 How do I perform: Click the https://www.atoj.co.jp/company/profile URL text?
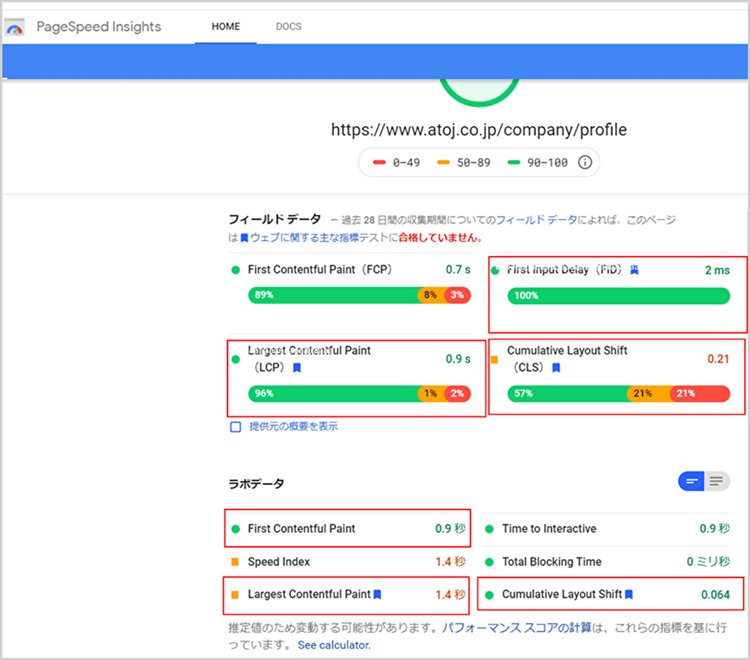point(479,130)
